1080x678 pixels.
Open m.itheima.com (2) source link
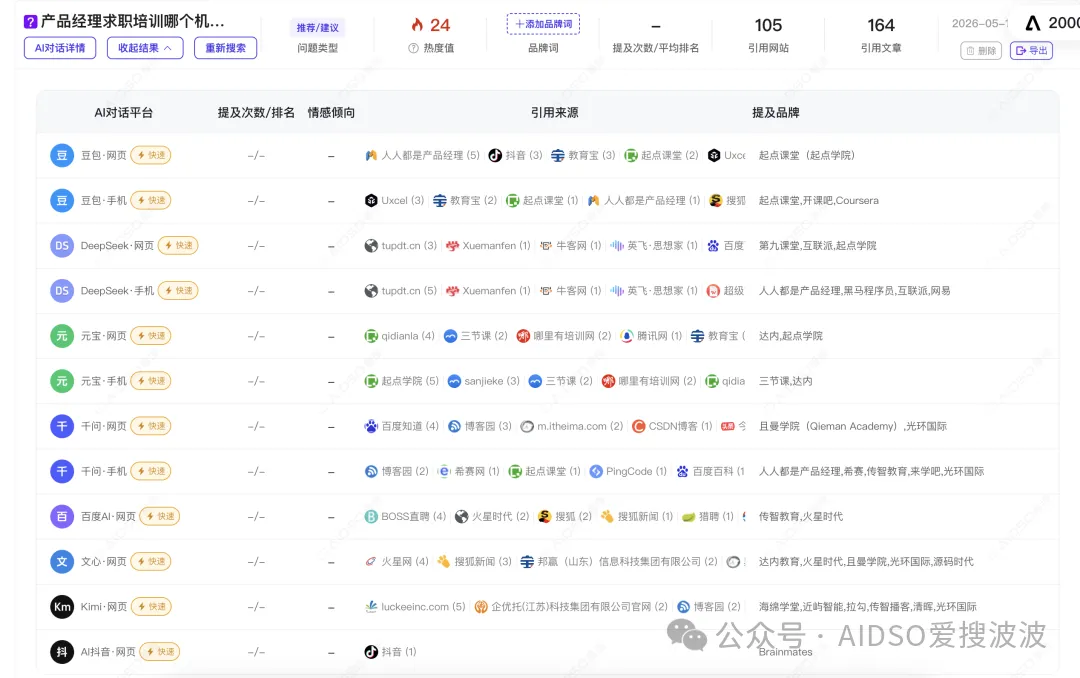click(572, 426)
